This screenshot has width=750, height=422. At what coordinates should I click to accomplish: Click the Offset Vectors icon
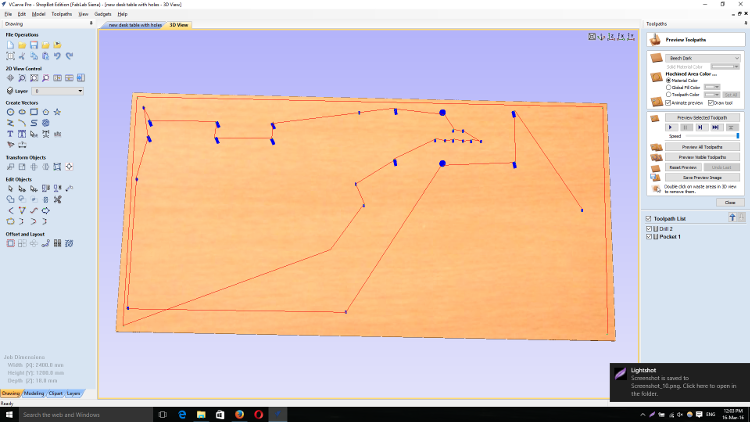coord(10,244)
